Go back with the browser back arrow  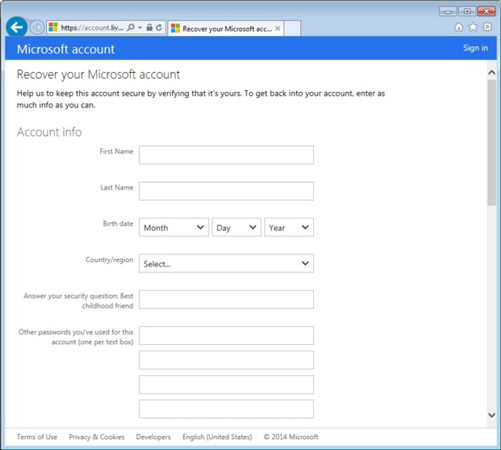(17, 27)
